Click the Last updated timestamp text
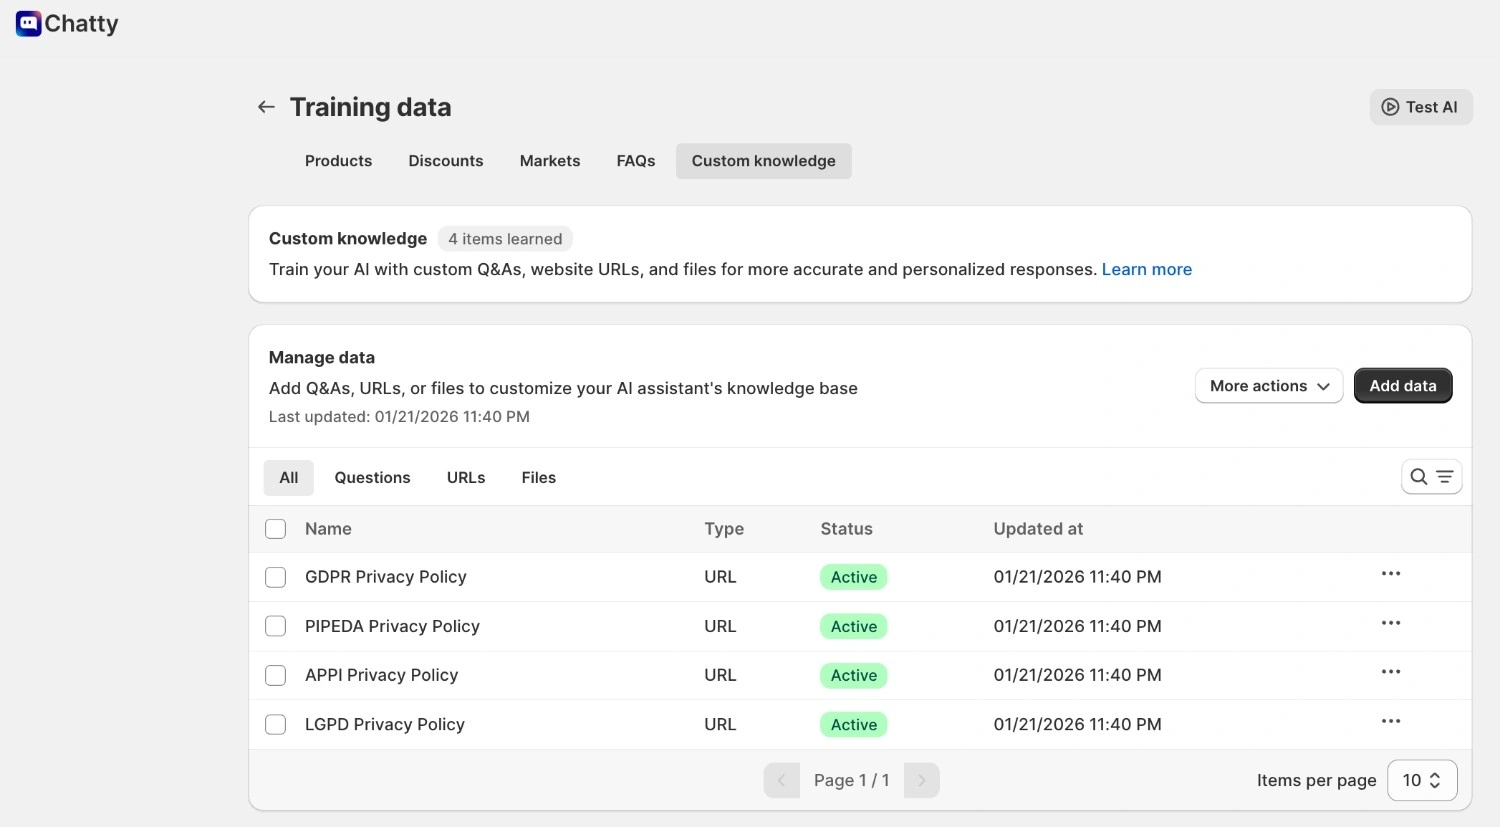This screenshot has width=1500, height=827. point(399,417)
